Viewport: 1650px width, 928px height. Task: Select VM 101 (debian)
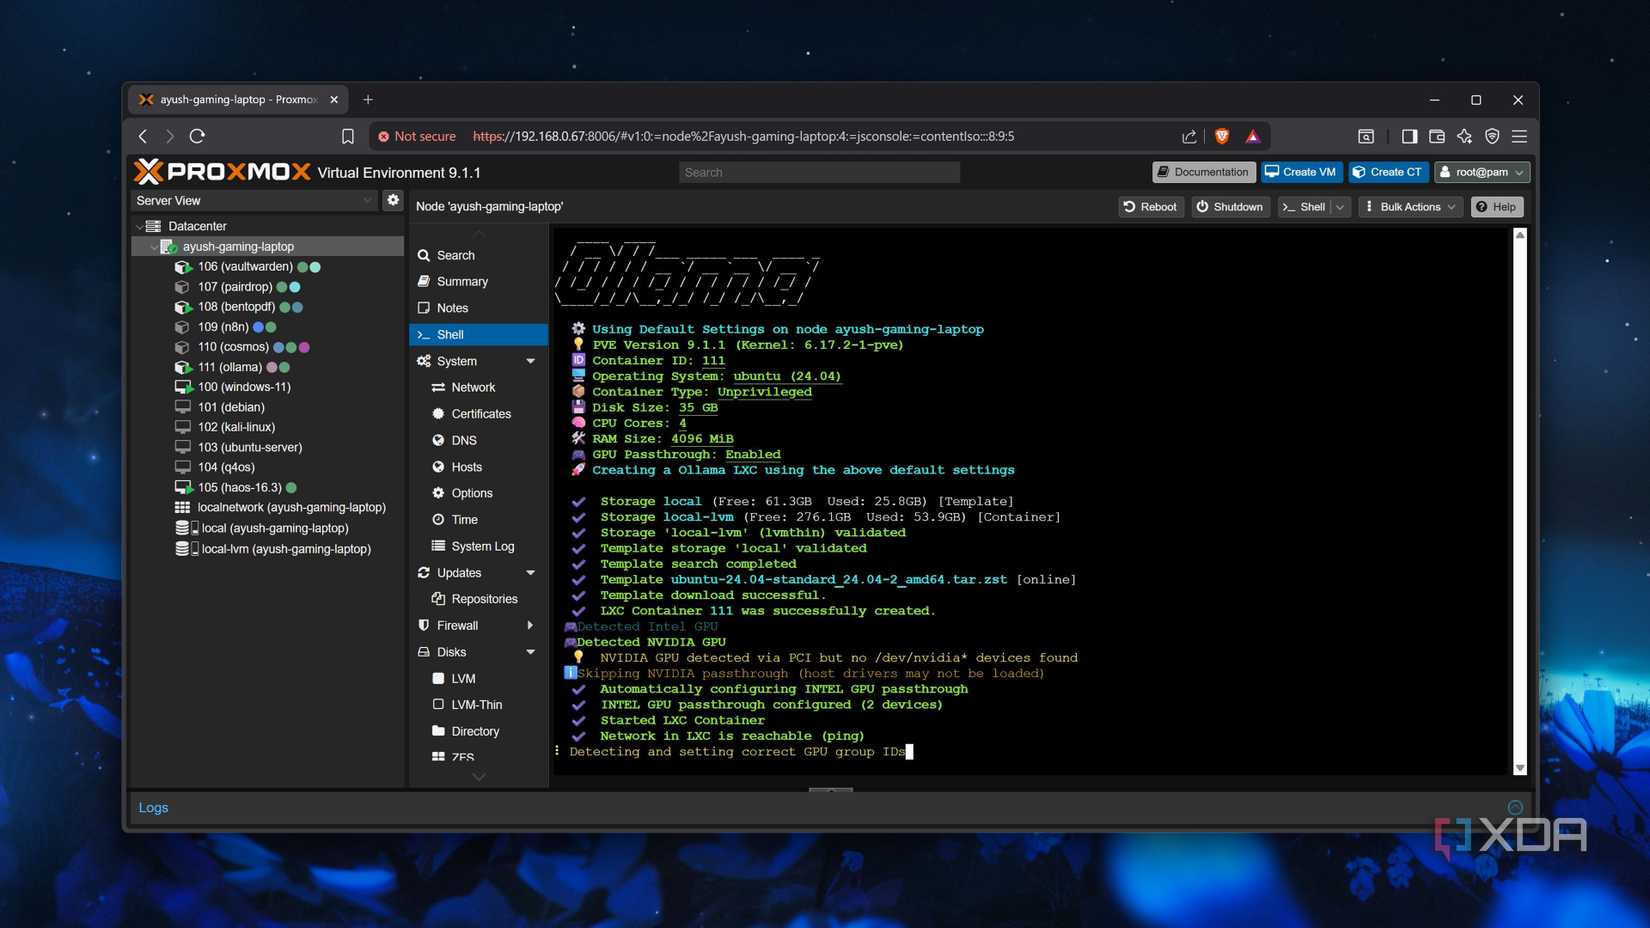tap(231, 407)
